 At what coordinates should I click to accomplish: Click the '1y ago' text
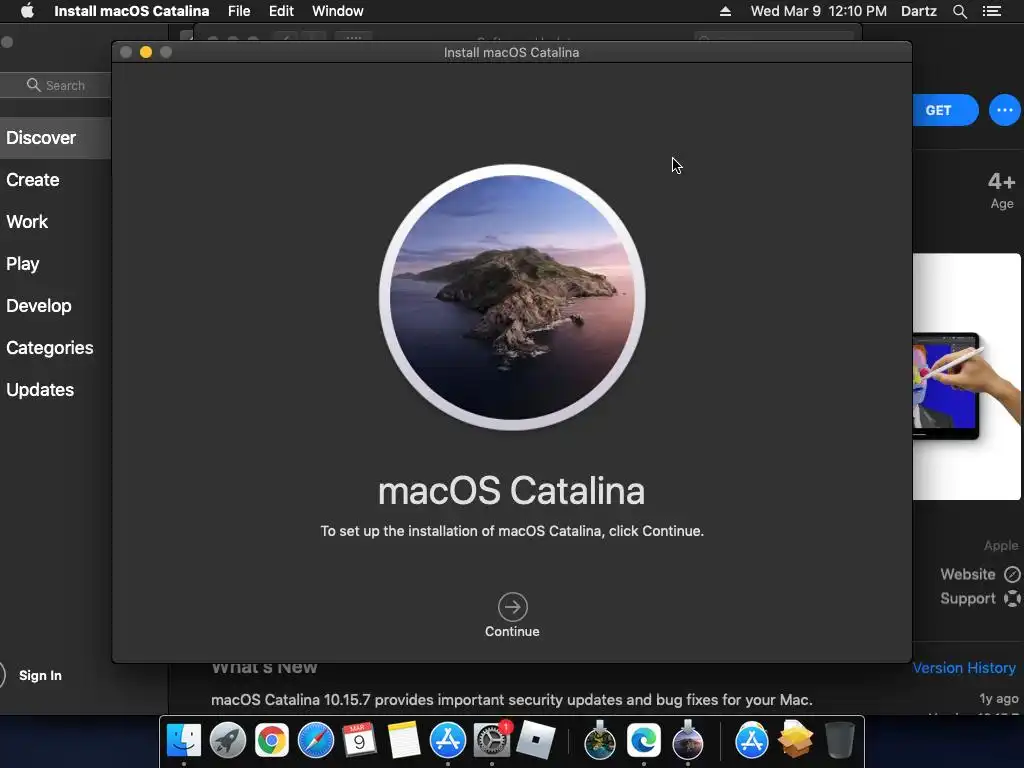coord(999,698)
